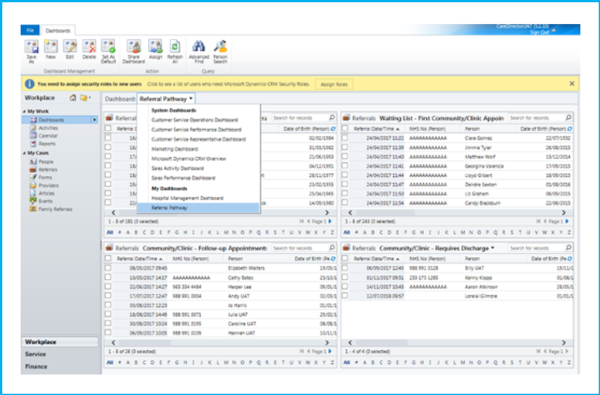
Task: Click search icon in Waiting List grid
Action: tap(569, 118)
